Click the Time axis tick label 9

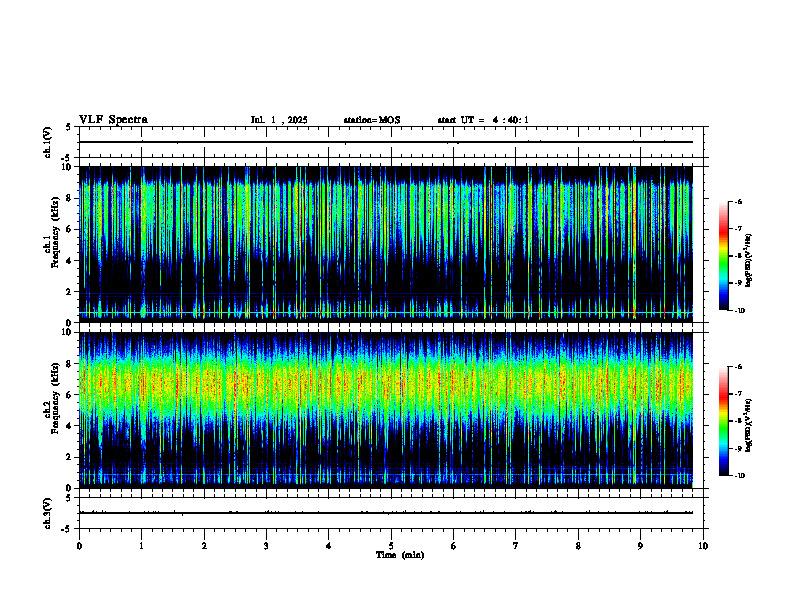640,546
